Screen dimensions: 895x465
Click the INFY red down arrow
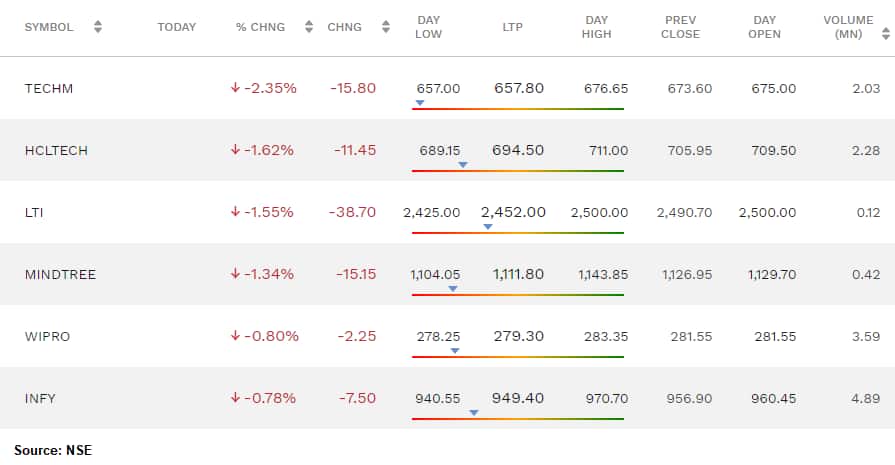[235, 398]
